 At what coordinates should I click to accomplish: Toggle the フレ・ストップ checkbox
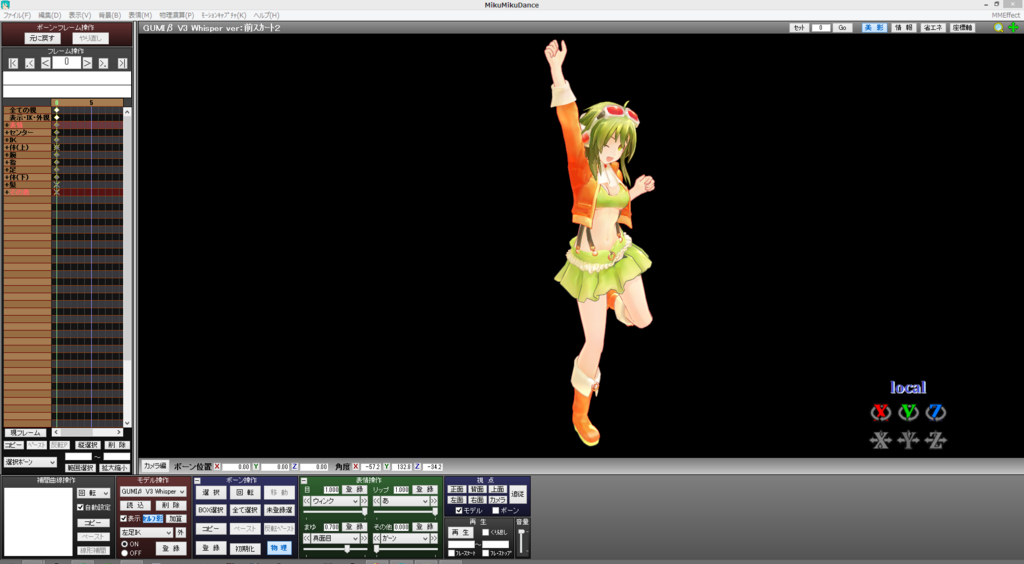[485, 553]
